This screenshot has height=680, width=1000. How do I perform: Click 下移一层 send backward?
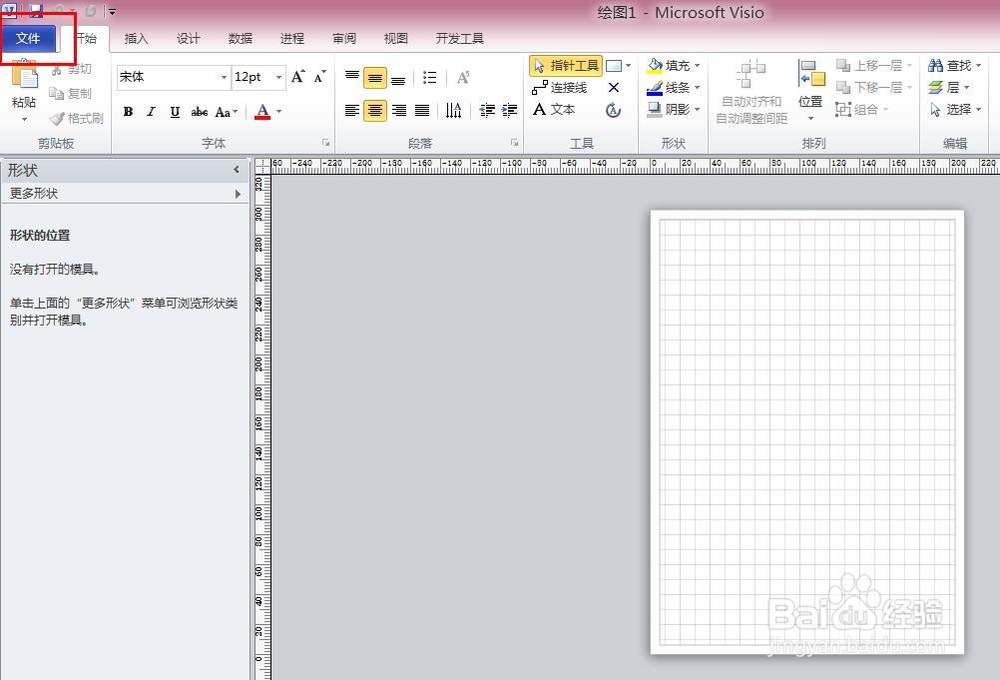[x=873, y=87]
